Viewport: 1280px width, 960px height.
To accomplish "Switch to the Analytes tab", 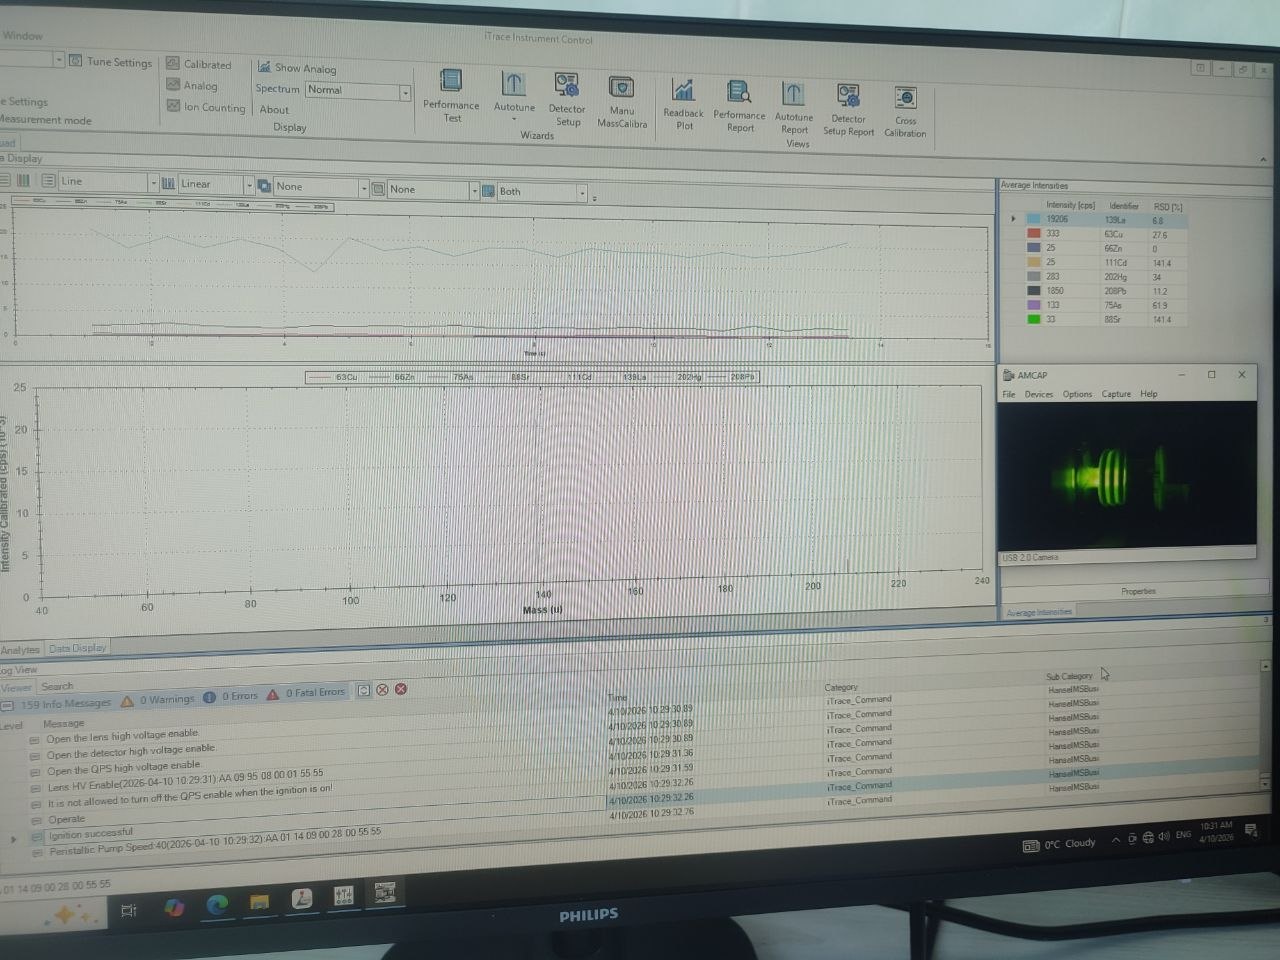I will [20, 650].
